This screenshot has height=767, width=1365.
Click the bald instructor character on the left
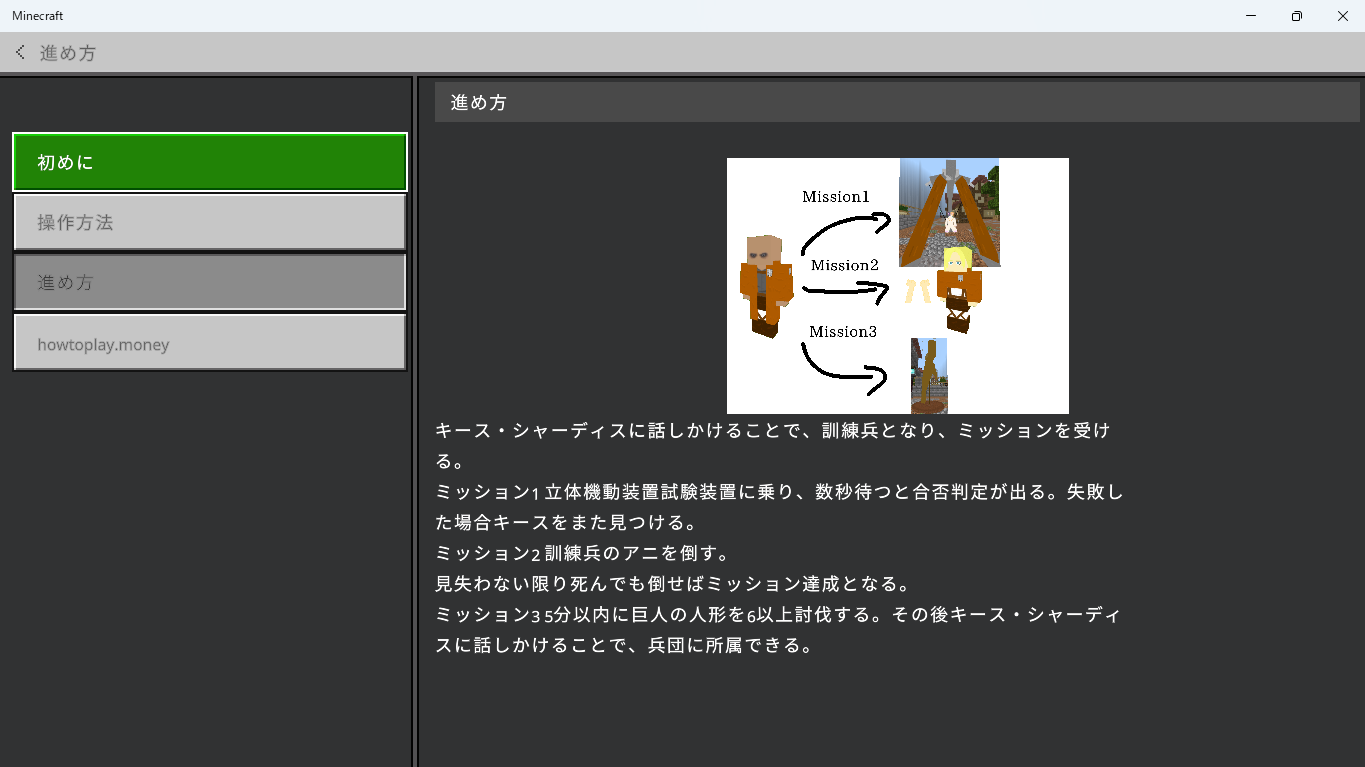point(766,285)
